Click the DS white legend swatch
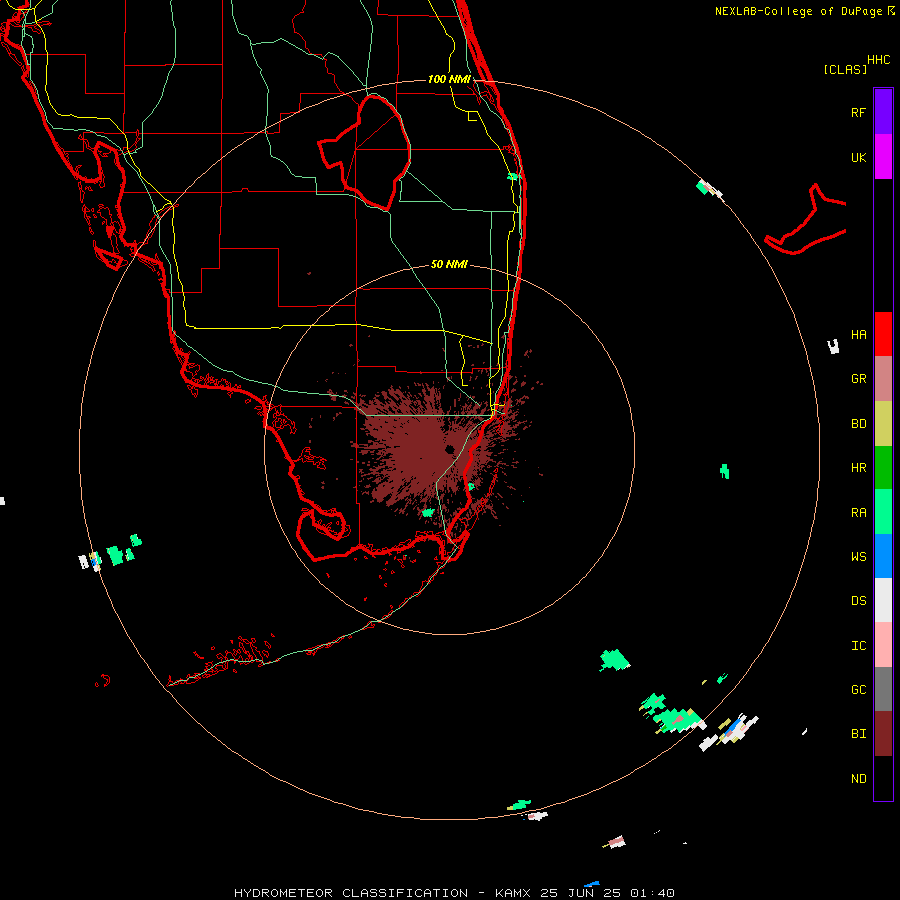Screen dimensions: 900x900 (883, 600)
